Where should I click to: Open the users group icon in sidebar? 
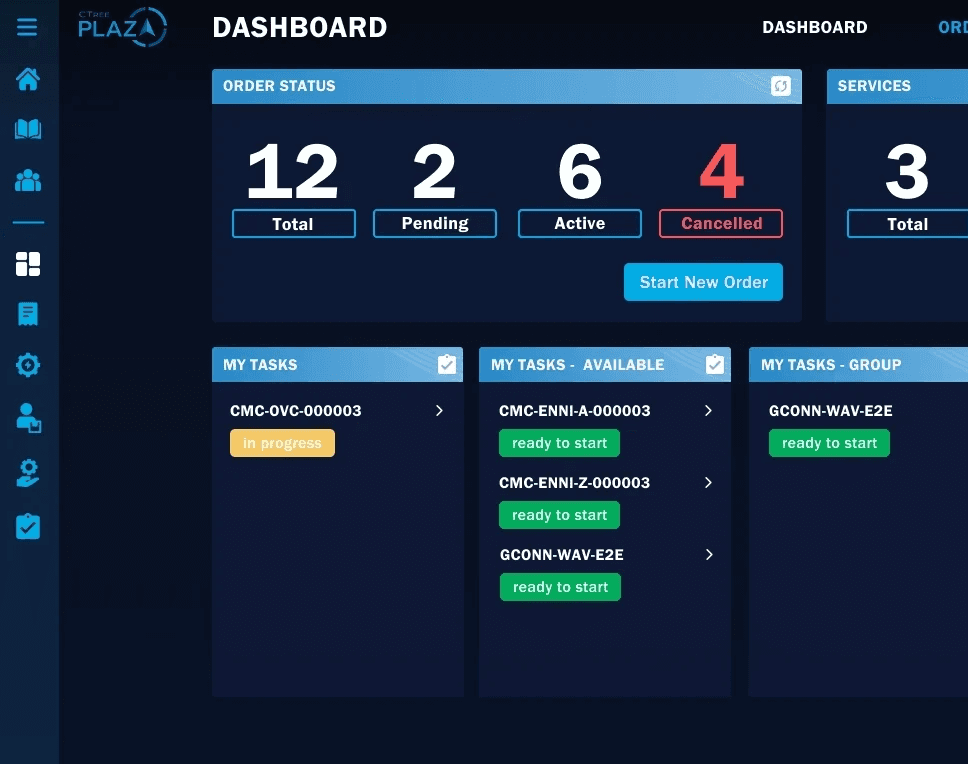coord(28,180)
